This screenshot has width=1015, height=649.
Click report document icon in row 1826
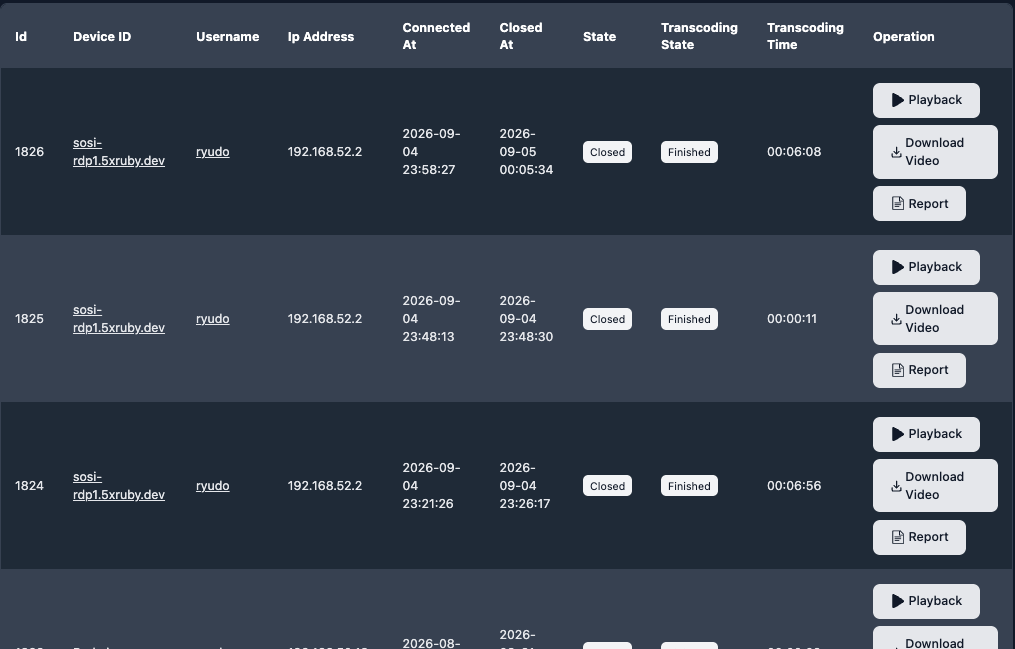click(x=897, y=204)
